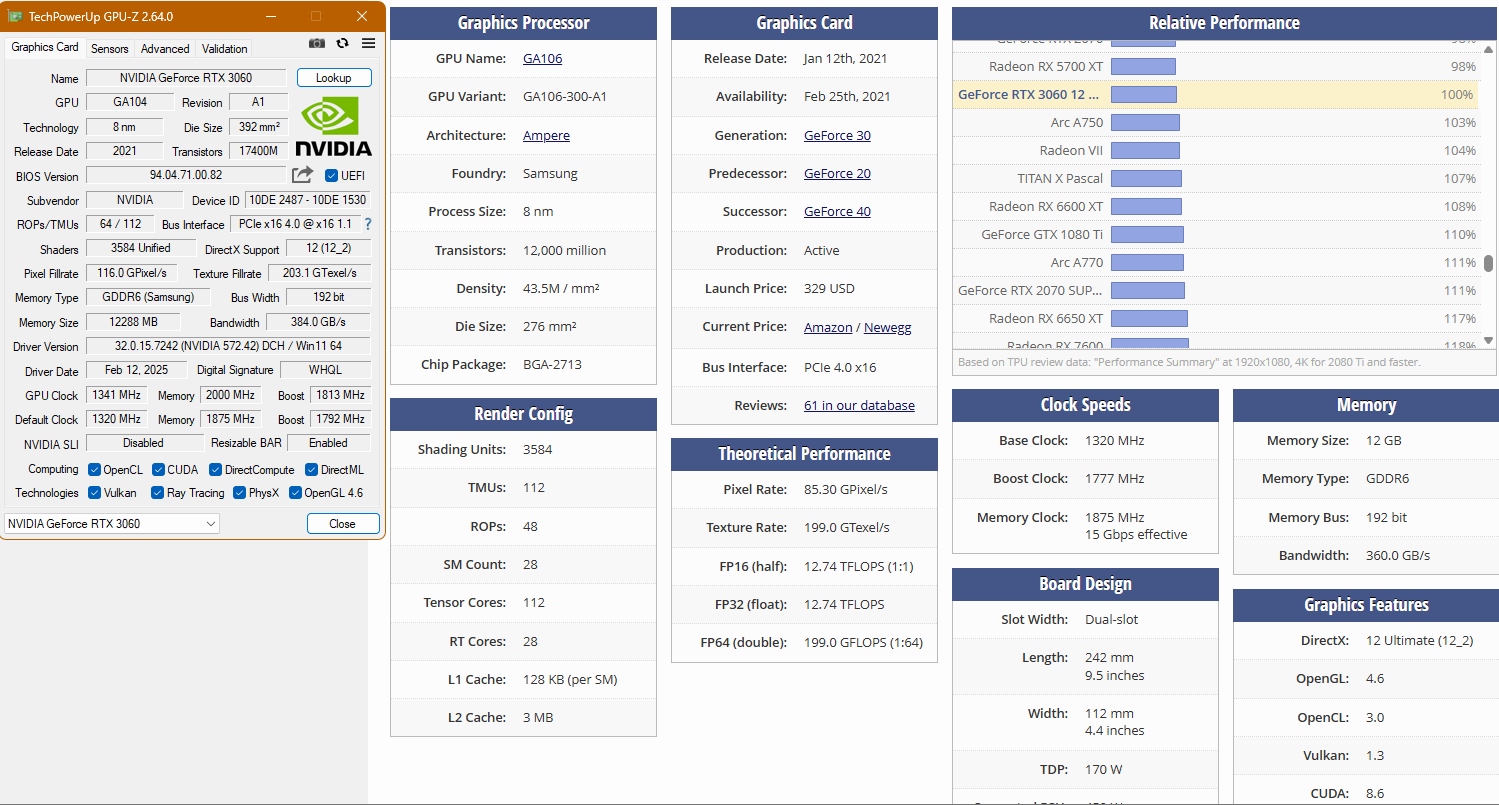Open the NVIDIA GeForce RTX 3060 GPU dropdown
This screenshot has width=1499, height=805.
click(x=112, y=524)
